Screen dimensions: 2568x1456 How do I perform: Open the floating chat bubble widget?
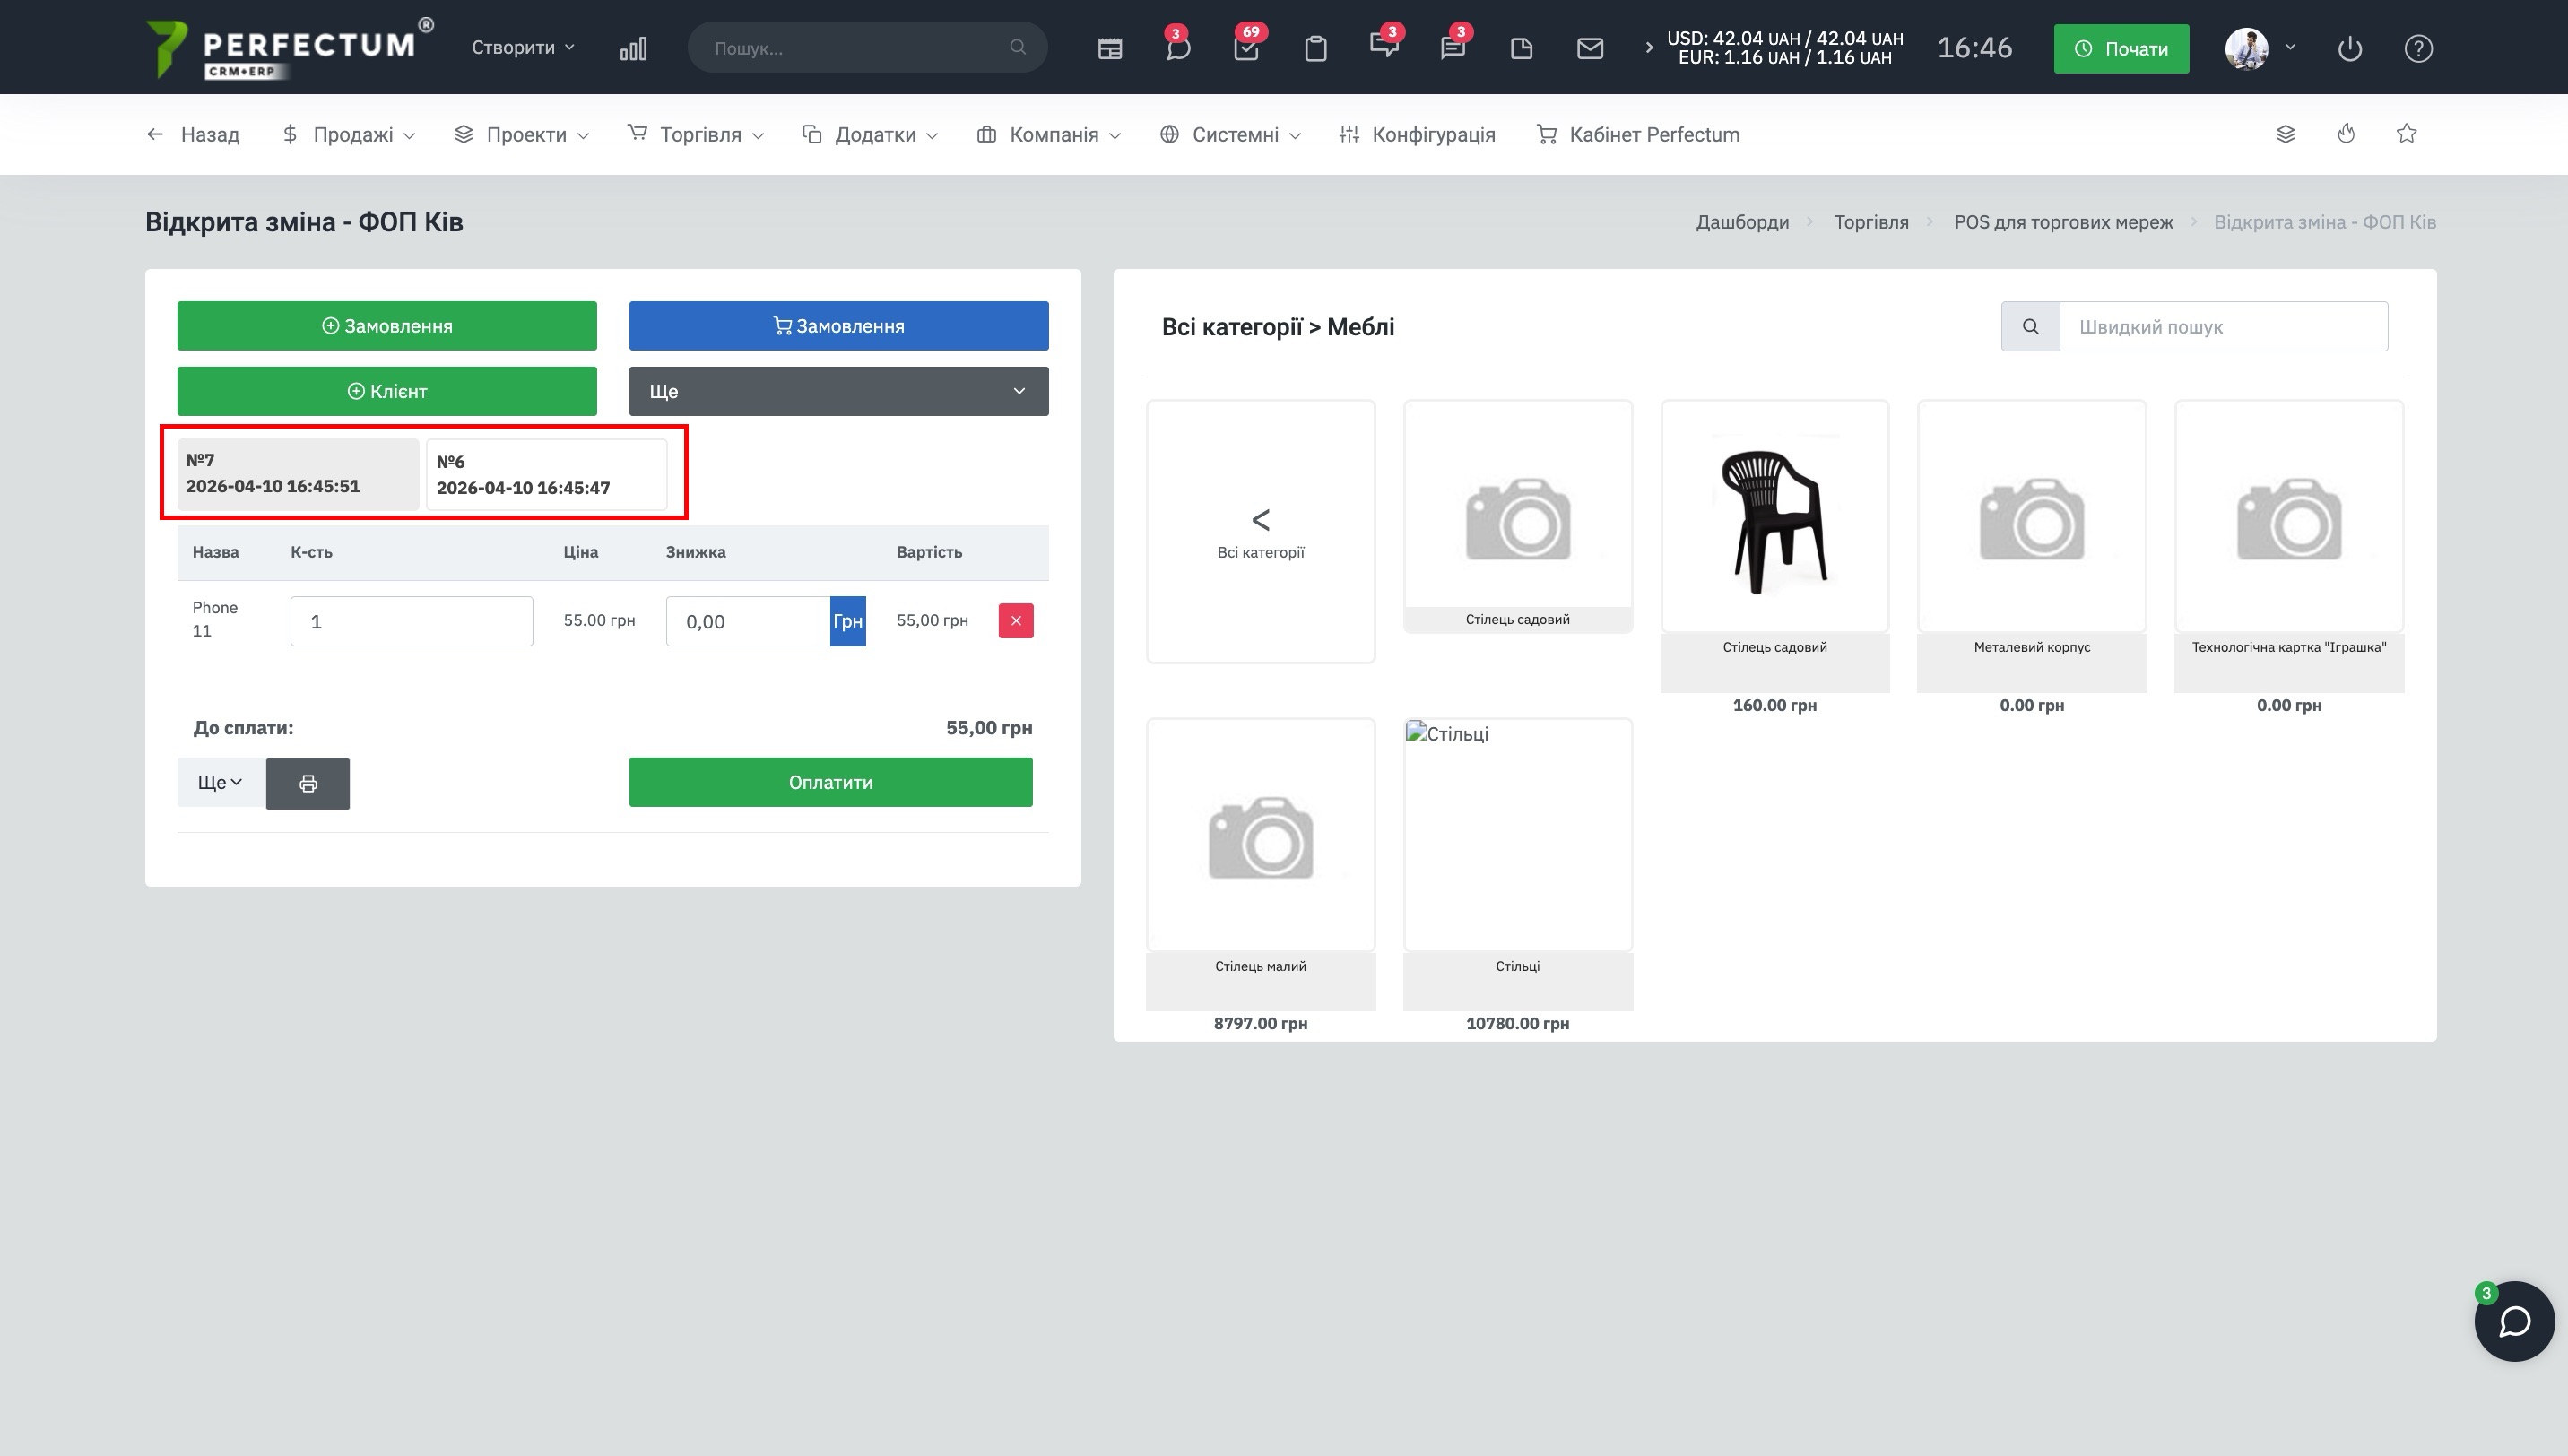point(2514,1321)
